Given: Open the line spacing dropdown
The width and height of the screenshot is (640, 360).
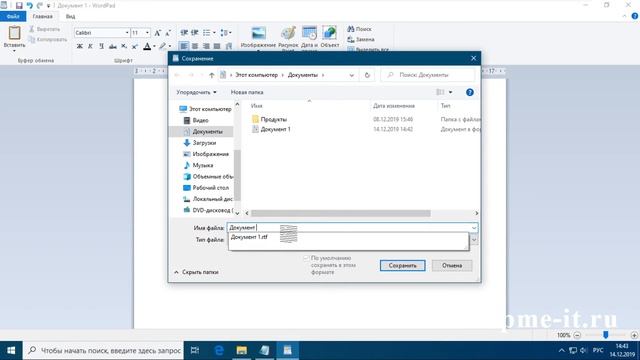Looking at the screenshot, I should tap(226, 33).
